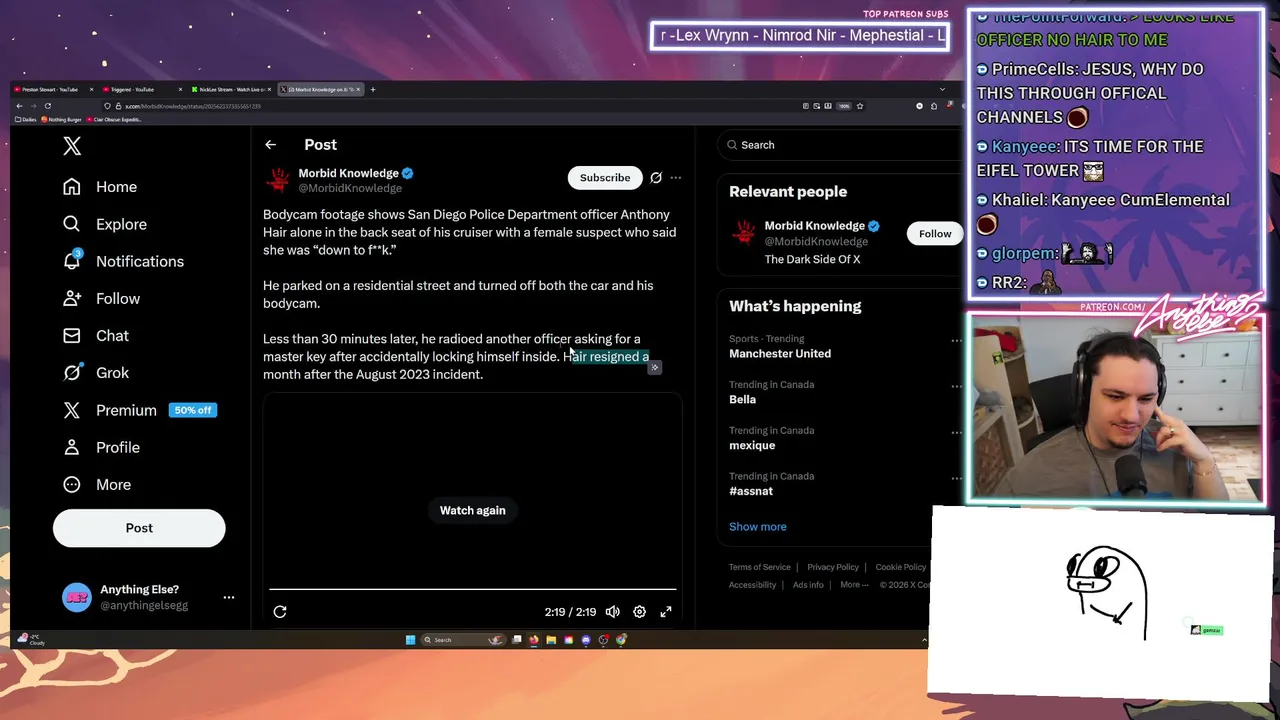This screenshot has height=720, width=1280.
Task: Open Explore in the X sidebar
Action: 105,224
